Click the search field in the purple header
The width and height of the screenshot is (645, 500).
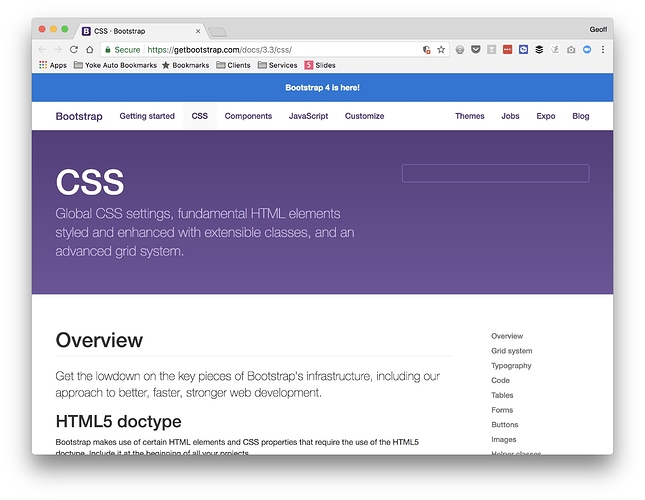click(x=495, y=174)
